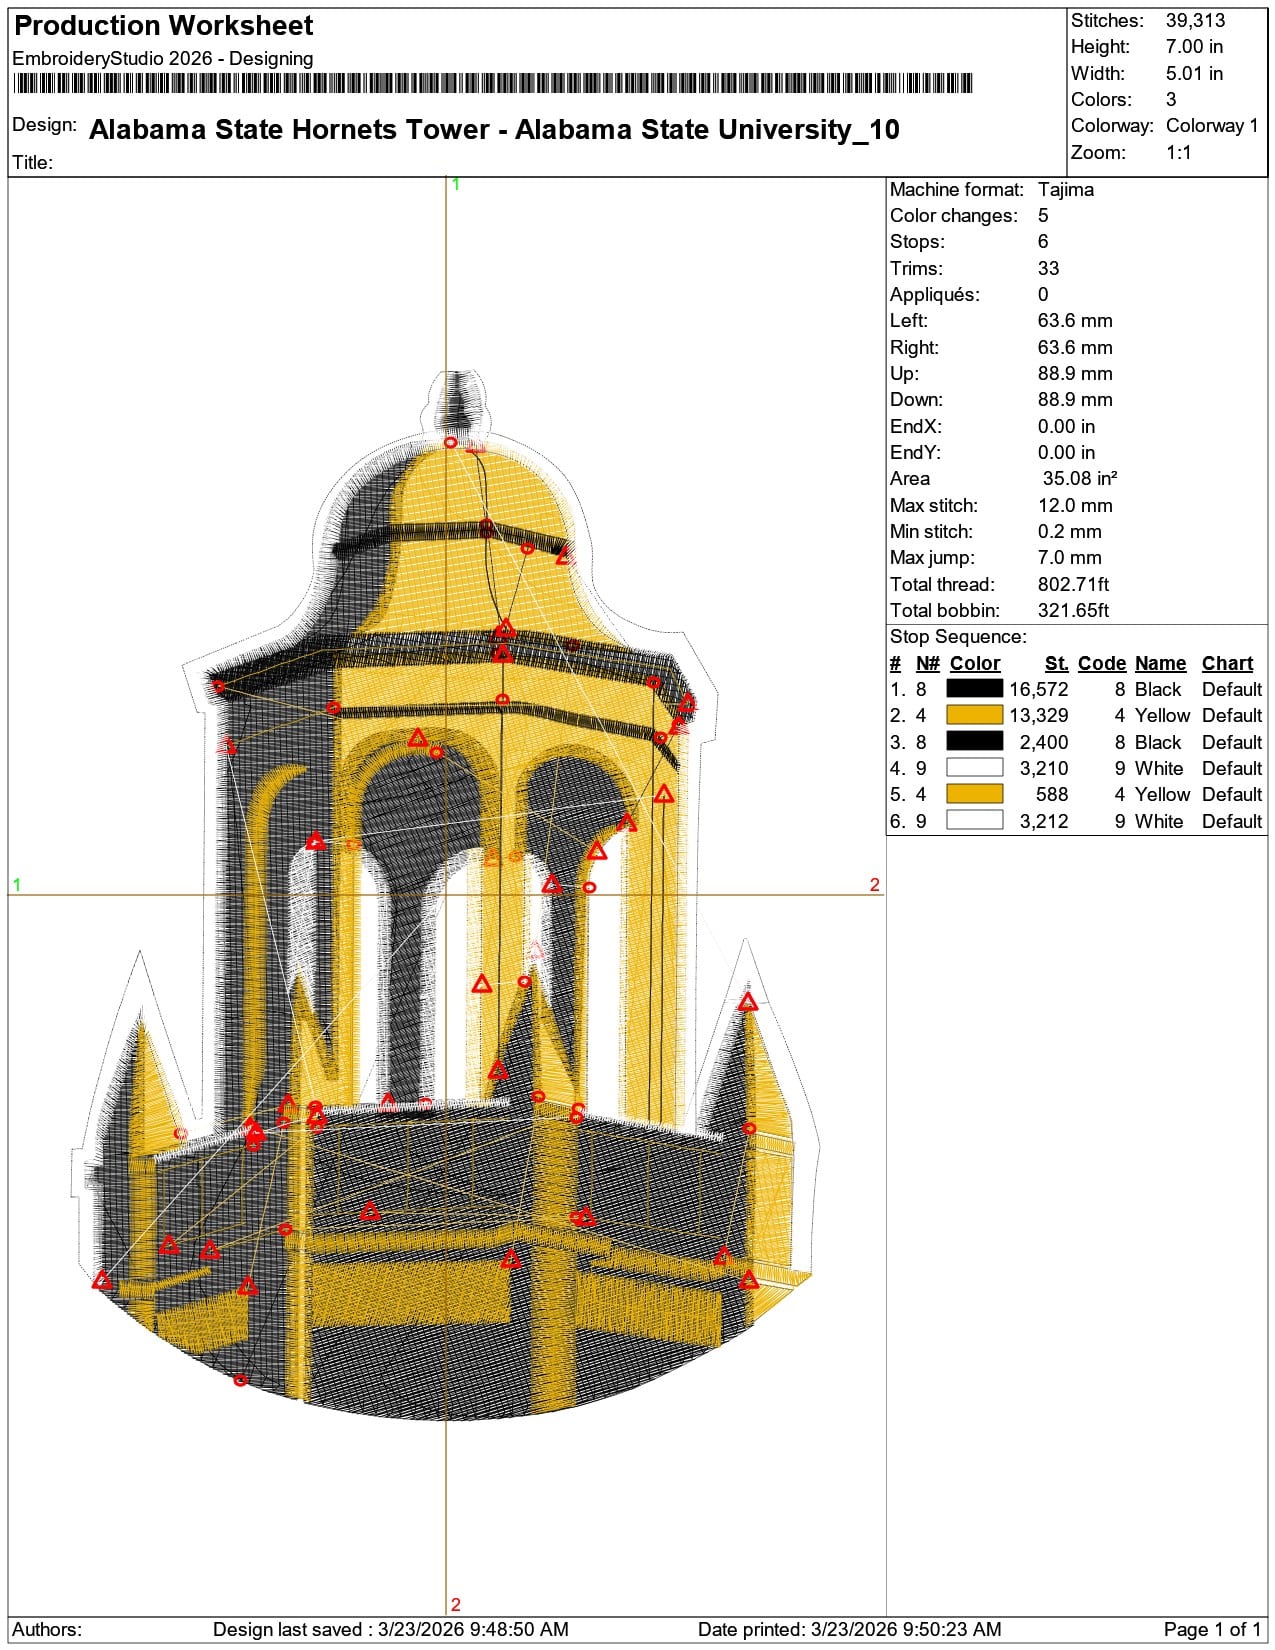Click the 'Production Worksheet' heading
This screenshot has height=1650, width=1275.
tap(163, 26)
